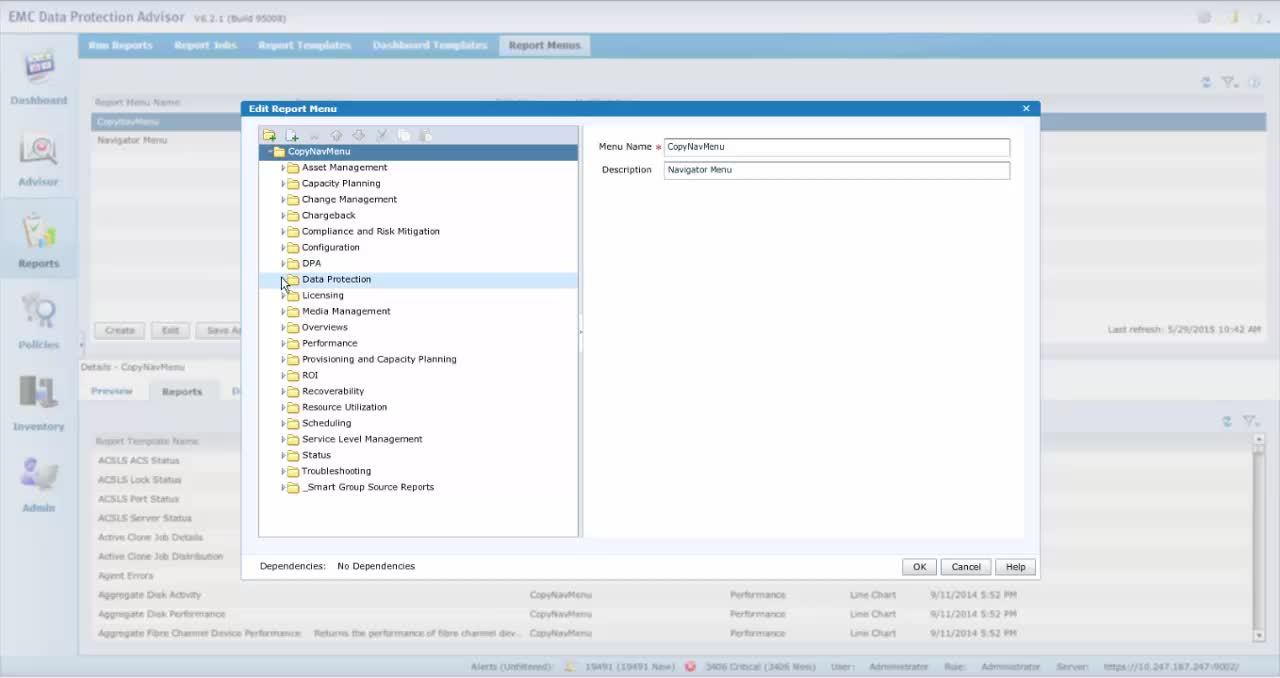Click the Description input field
This screenshot has width=1280, height=678.
click(x=837, y=170)
